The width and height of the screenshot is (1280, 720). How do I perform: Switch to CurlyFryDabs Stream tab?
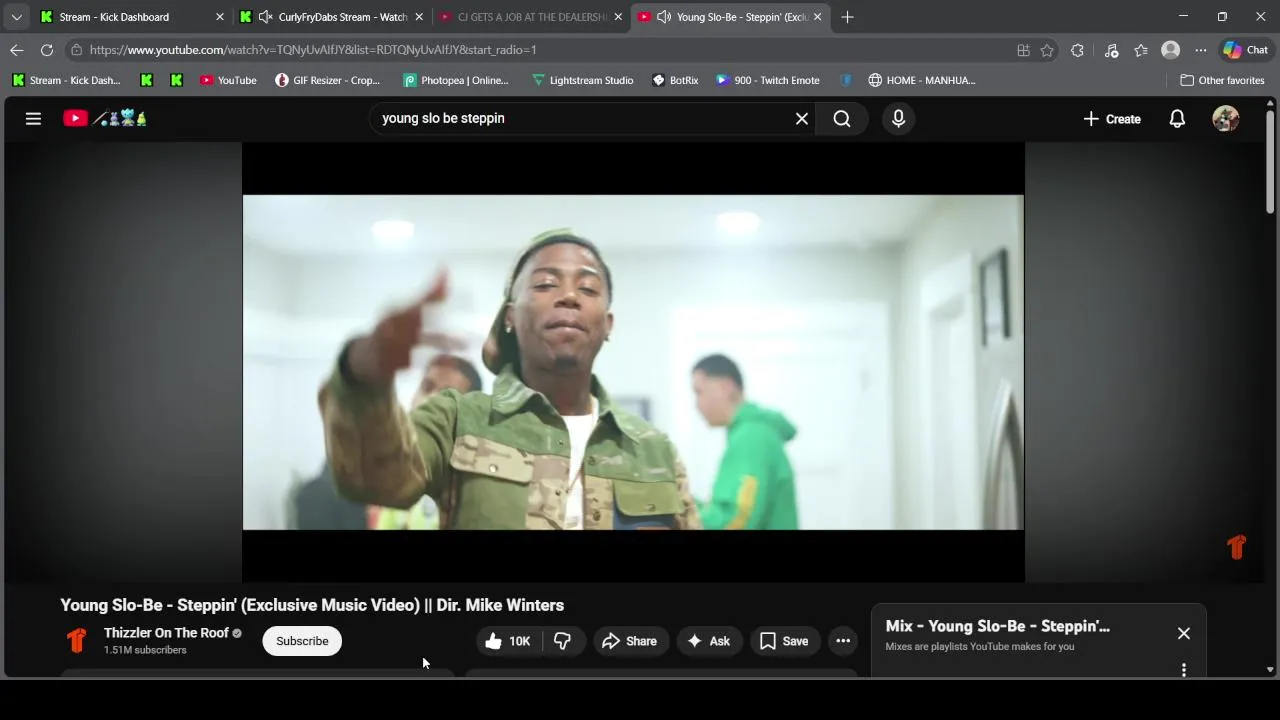pos(332,17)
